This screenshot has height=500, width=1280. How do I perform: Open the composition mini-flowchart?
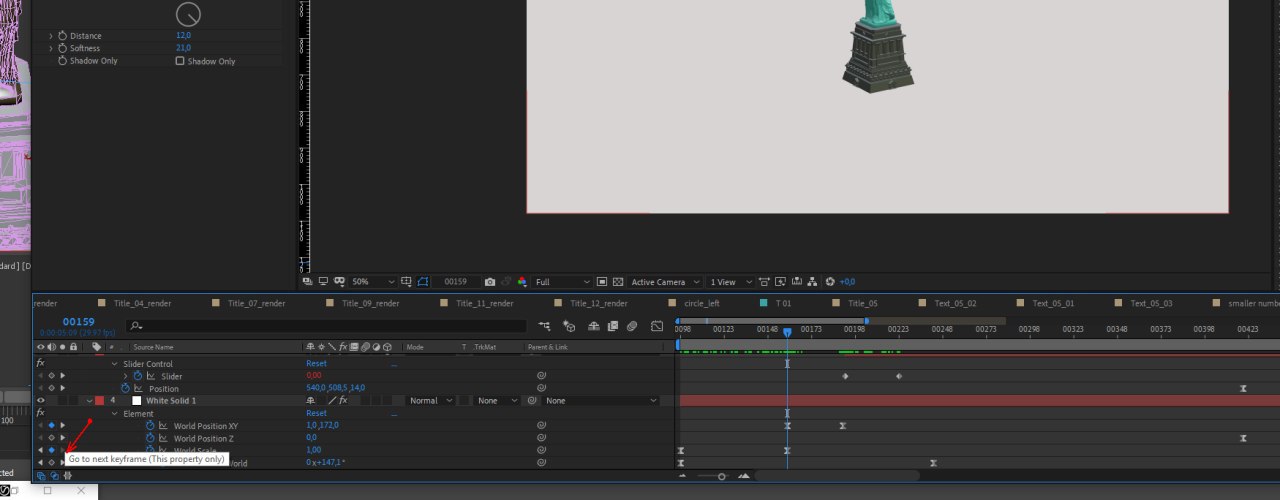pos(544,326)
